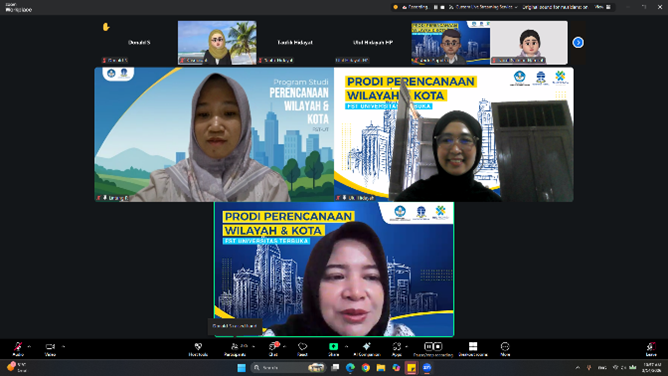Expand the Chat options arrow

tap(284, 347)
